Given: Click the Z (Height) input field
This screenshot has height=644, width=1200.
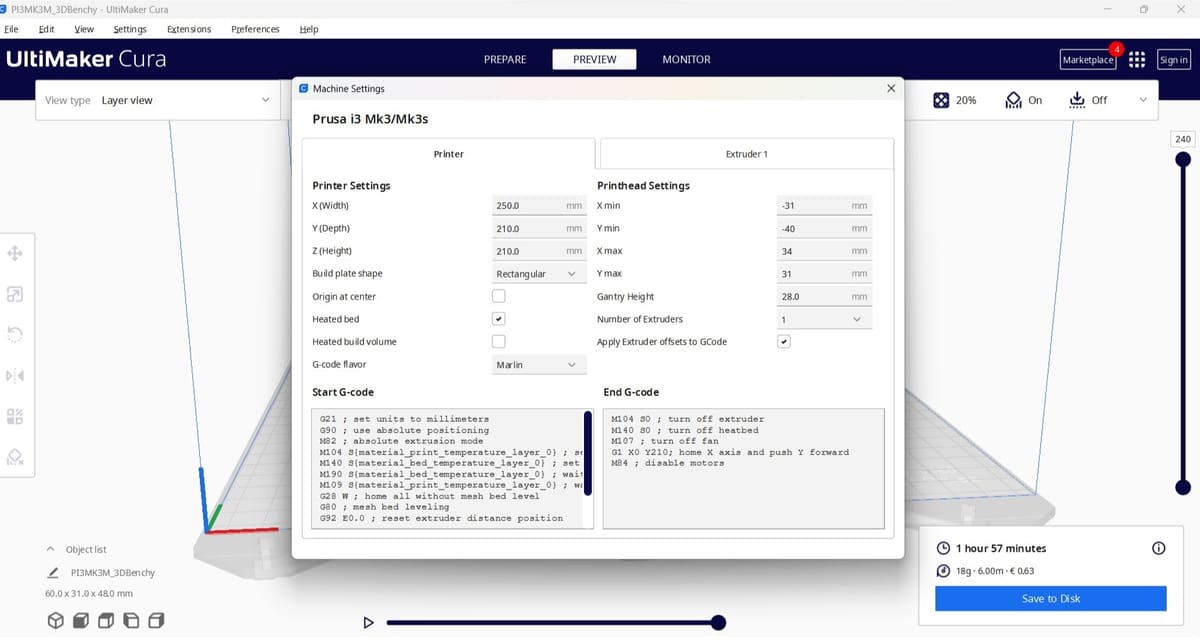Looking at the screenshot, I should pos(539,251).
